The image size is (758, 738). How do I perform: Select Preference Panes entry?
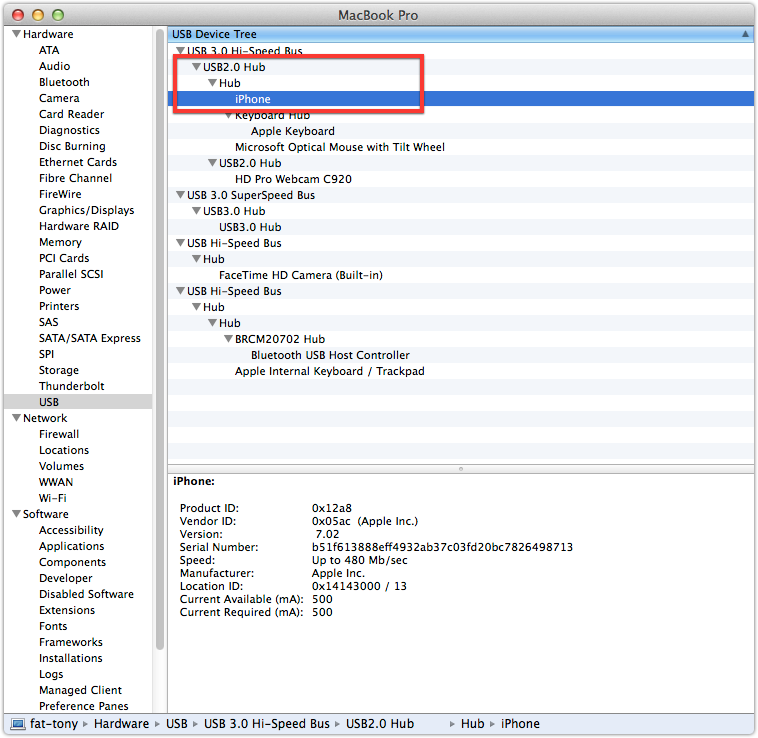84,706
